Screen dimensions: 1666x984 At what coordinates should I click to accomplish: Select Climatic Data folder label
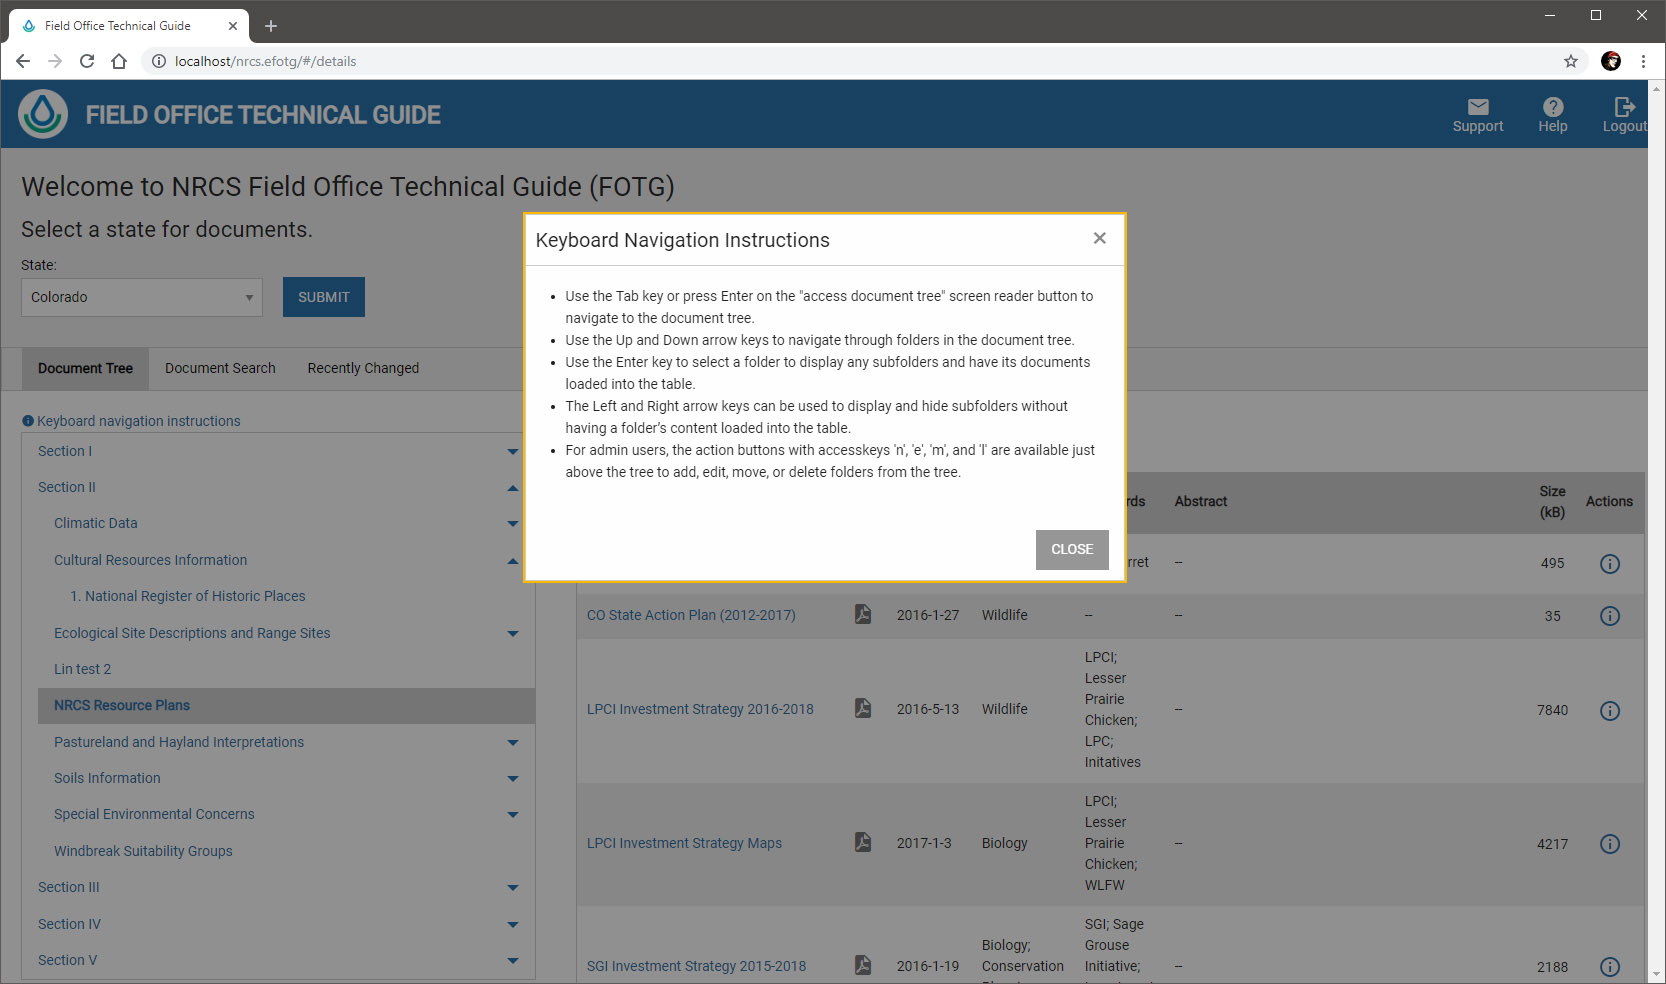pos(96,523)
